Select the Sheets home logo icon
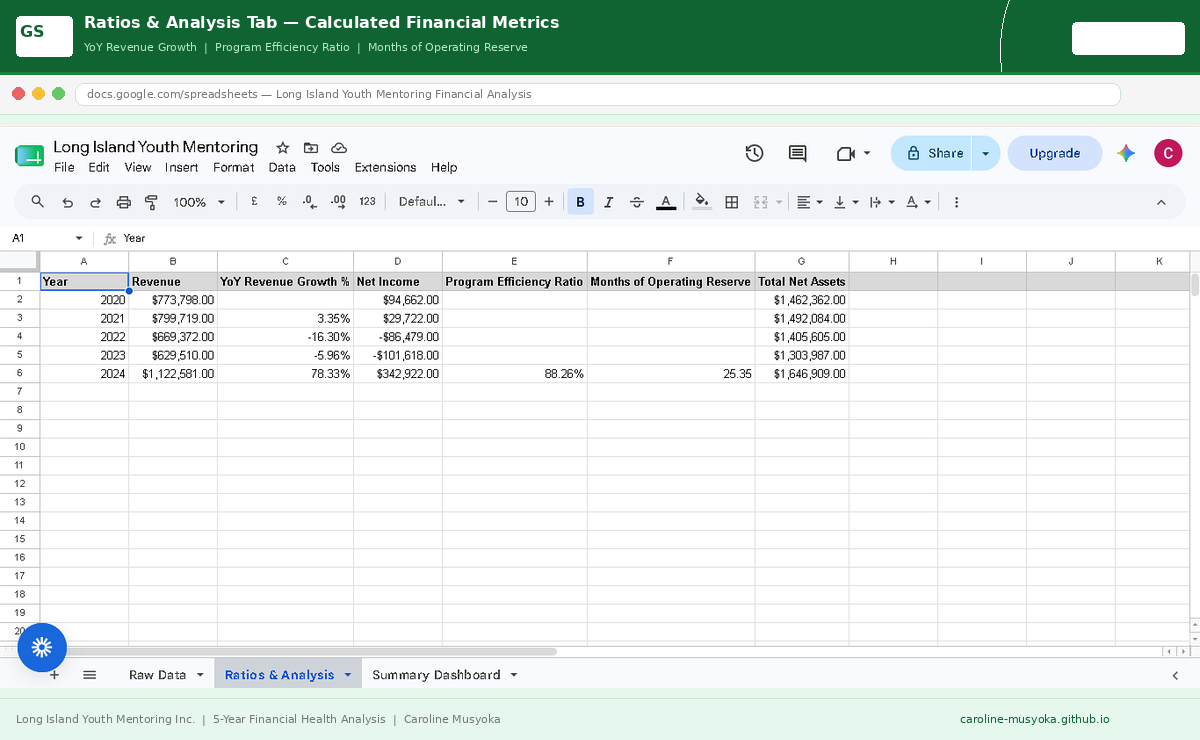The height and width of the screenshot is (740, 1200). point(30,155)
